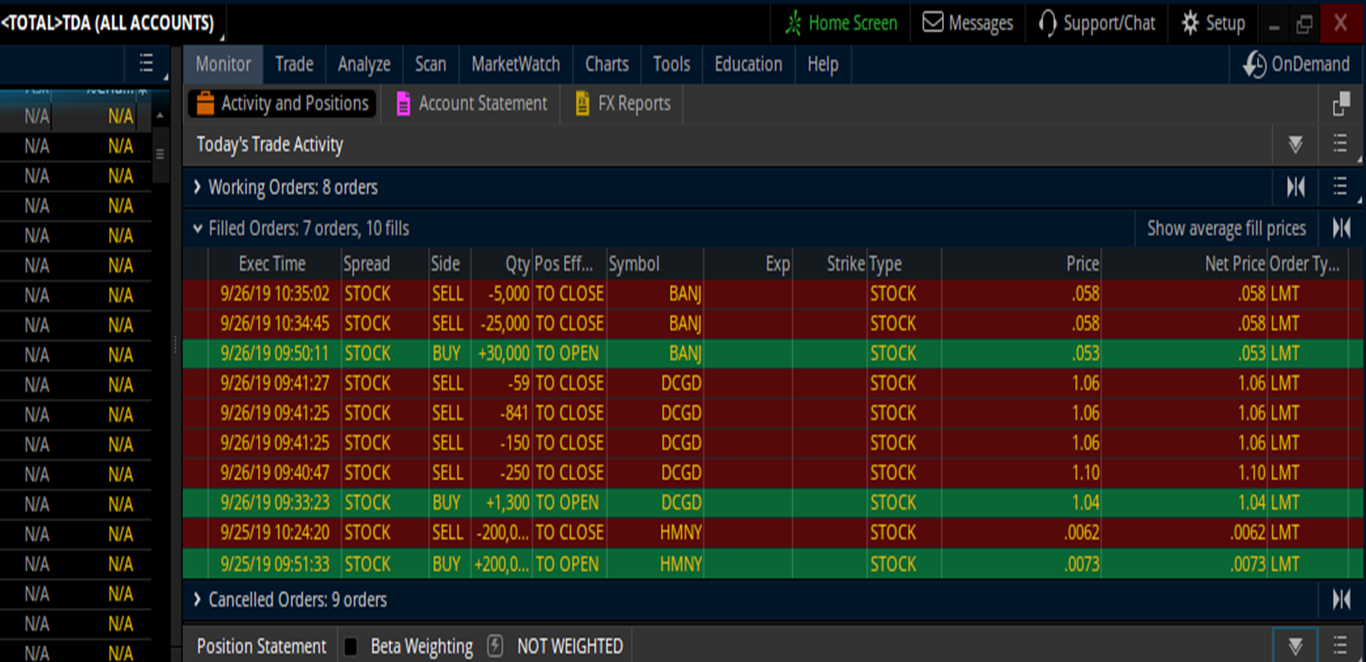
Task: Open the Setup gear menu
Action: click(1212, 23)
